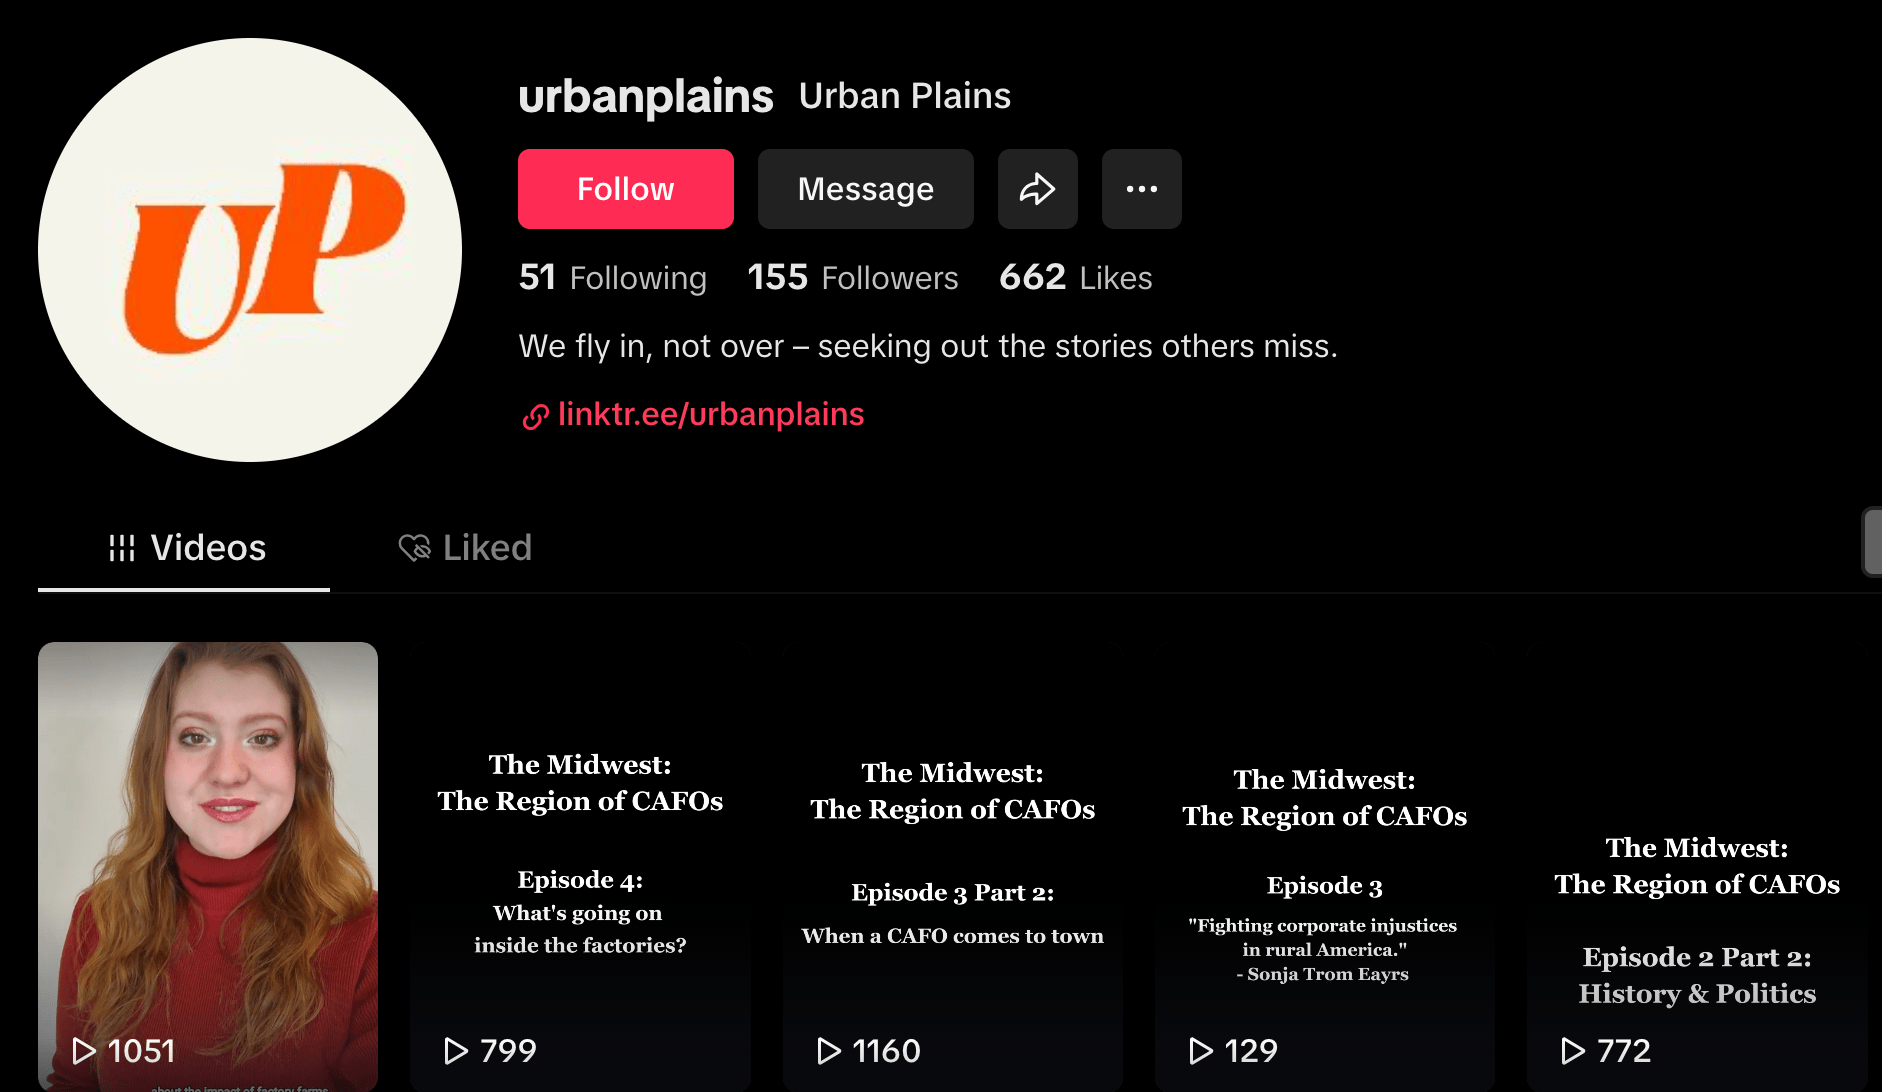Play Episode 4 factories video
Viewport: 1882px width, 1092px height.
(580, 860)
